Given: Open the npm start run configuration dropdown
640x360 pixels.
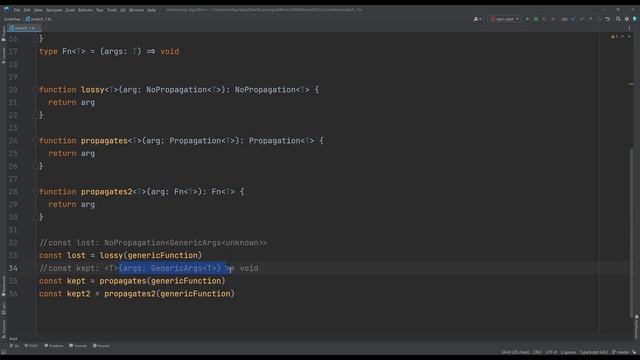Looking at the screenshot, I should click(x=504, y=19).
